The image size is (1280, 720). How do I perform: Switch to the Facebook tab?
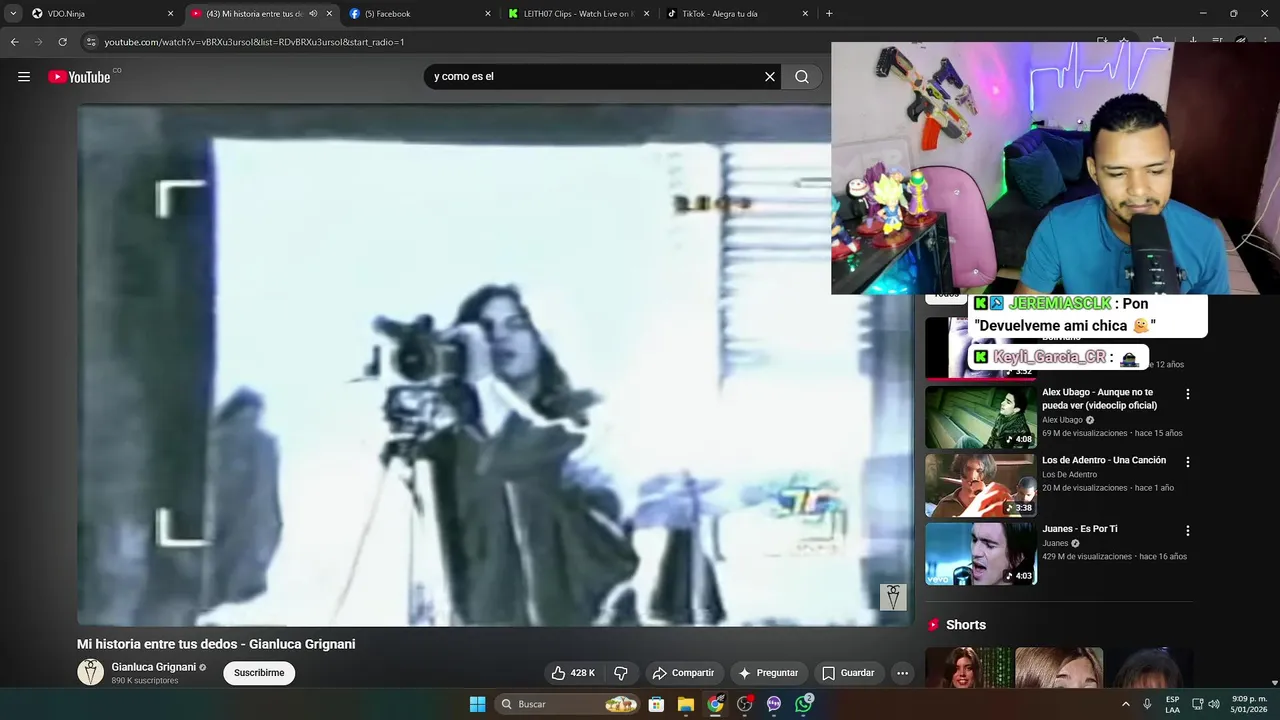tap(418, 14)
